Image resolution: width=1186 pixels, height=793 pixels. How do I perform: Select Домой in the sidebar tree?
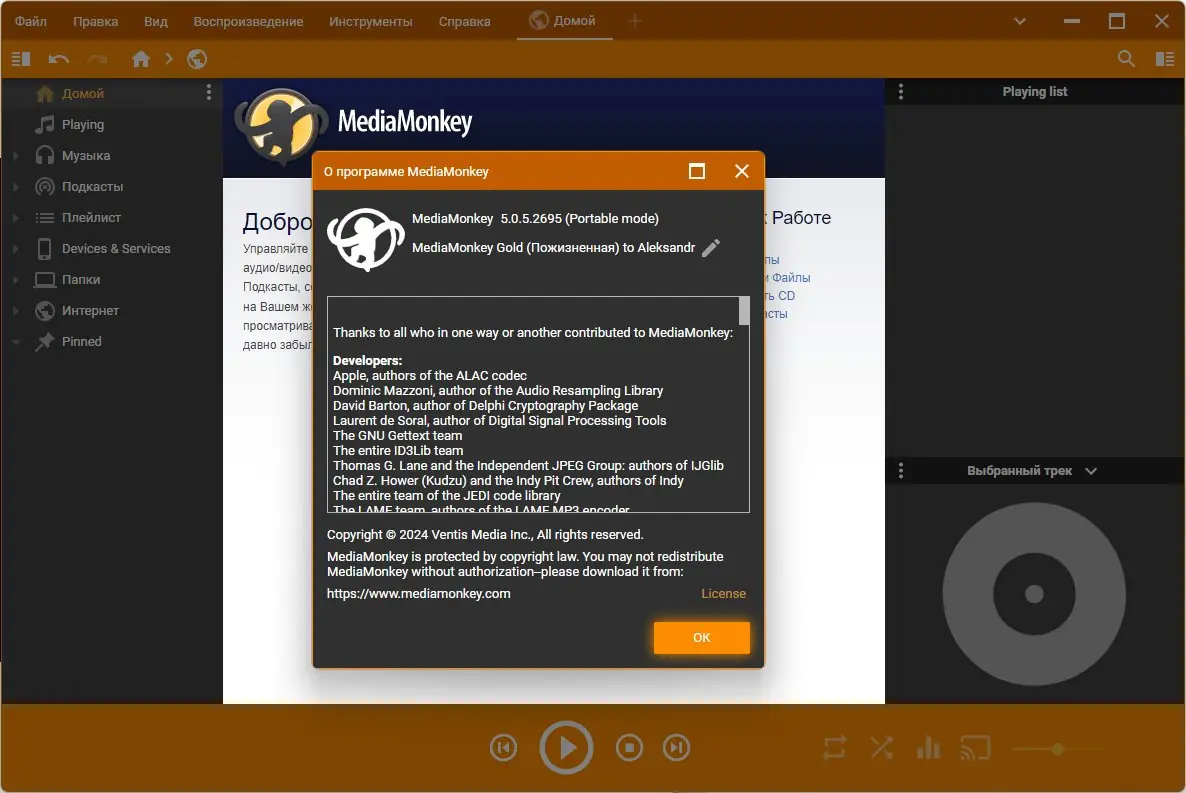pyautogui.click(x=82, y=93)
